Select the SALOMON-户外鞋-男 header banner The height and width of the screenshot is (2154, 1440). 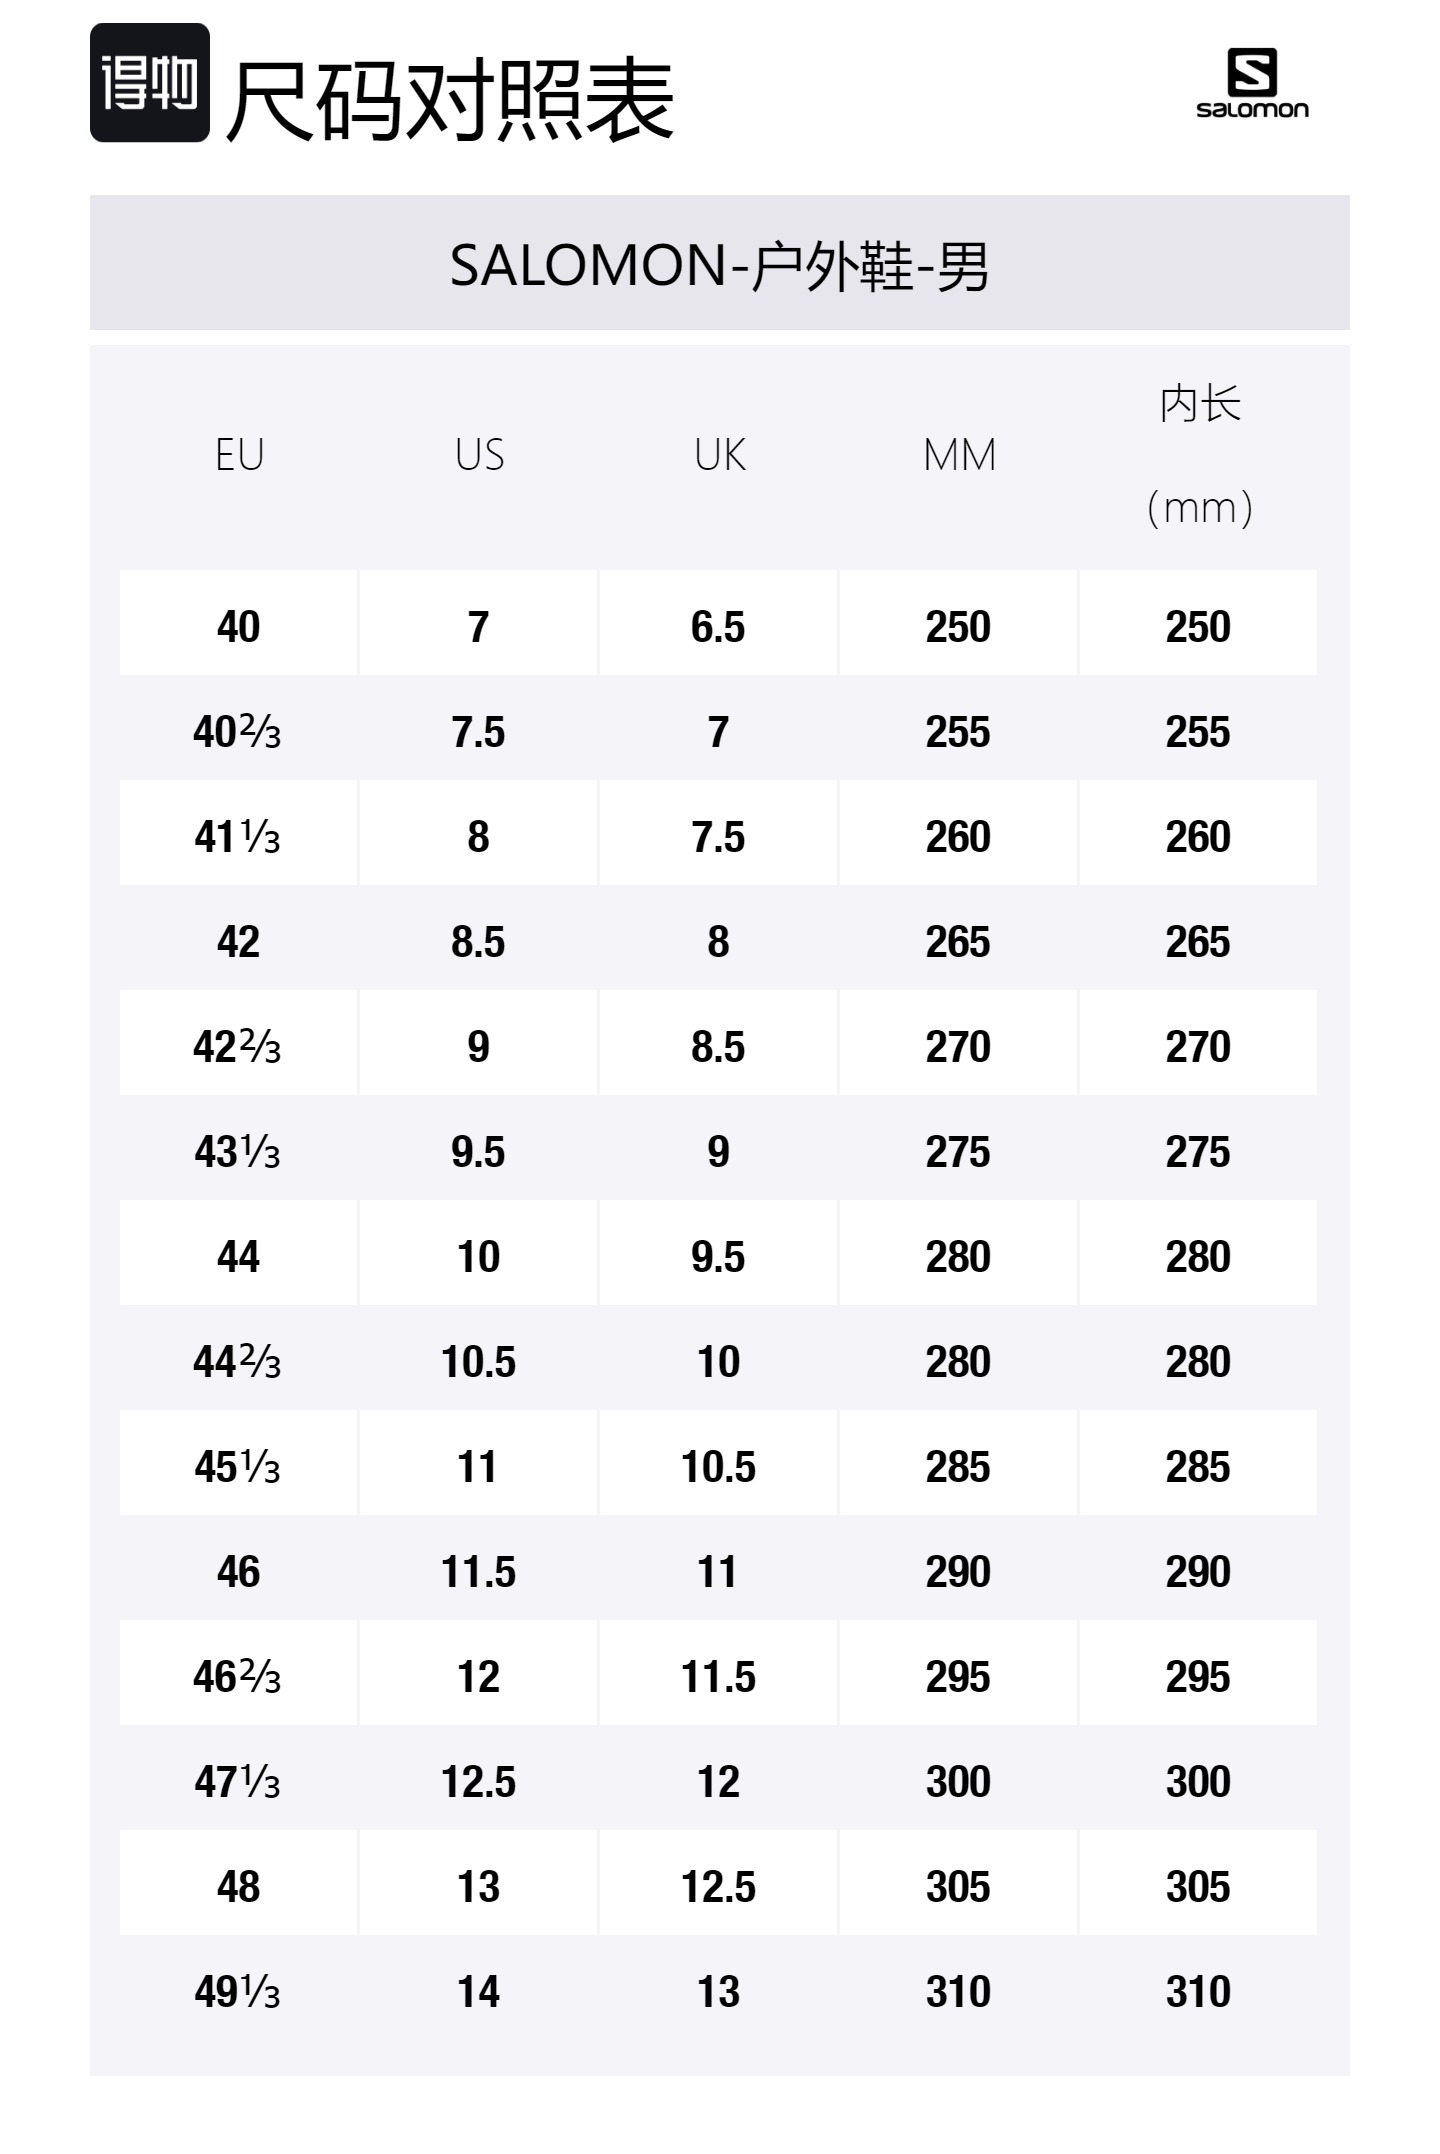719,264
